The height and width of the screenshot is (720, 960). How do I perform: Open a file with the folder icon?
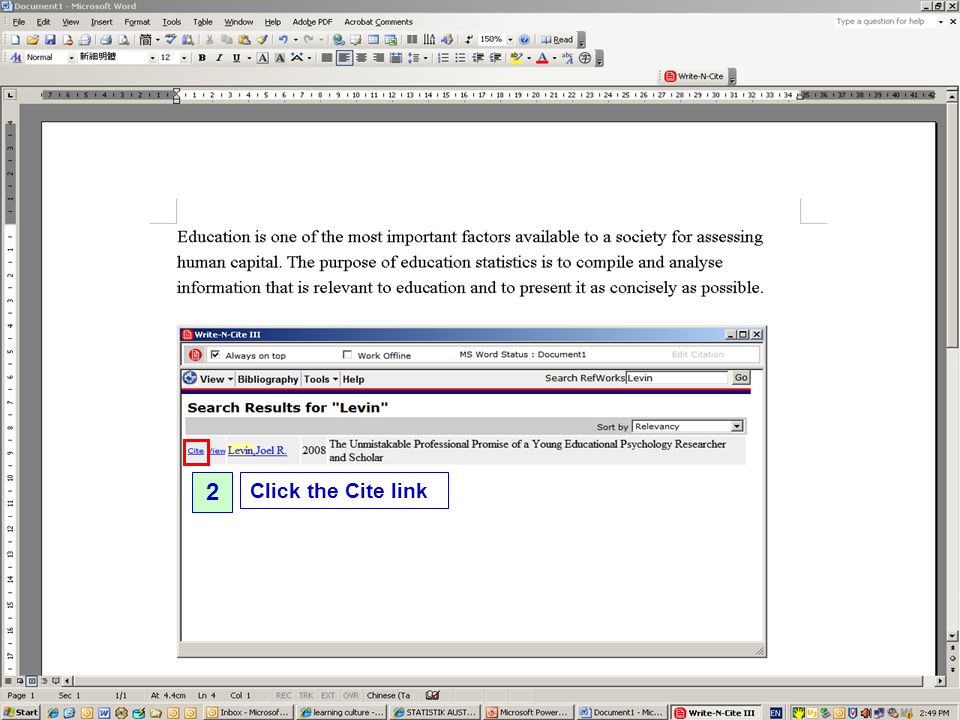[x=32, y=40]
